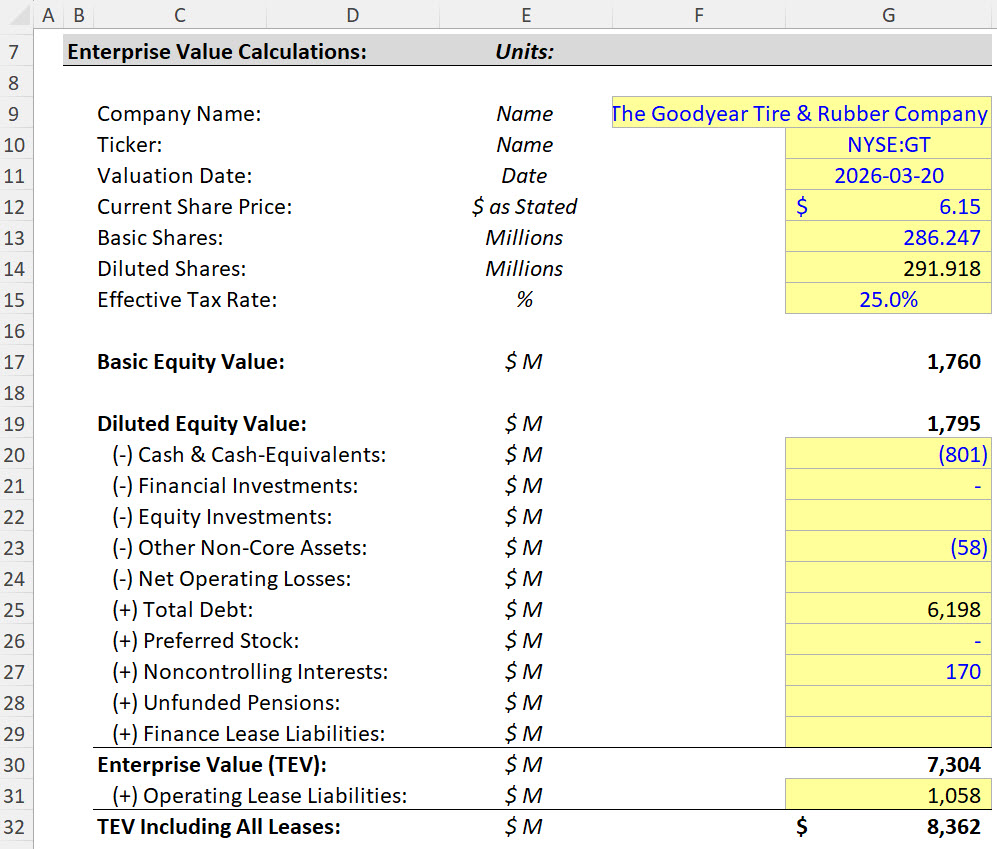The width and height of the screenshot is (997, 849).
Task: Select the 6.15 share price cell
Action: (888, 206)
